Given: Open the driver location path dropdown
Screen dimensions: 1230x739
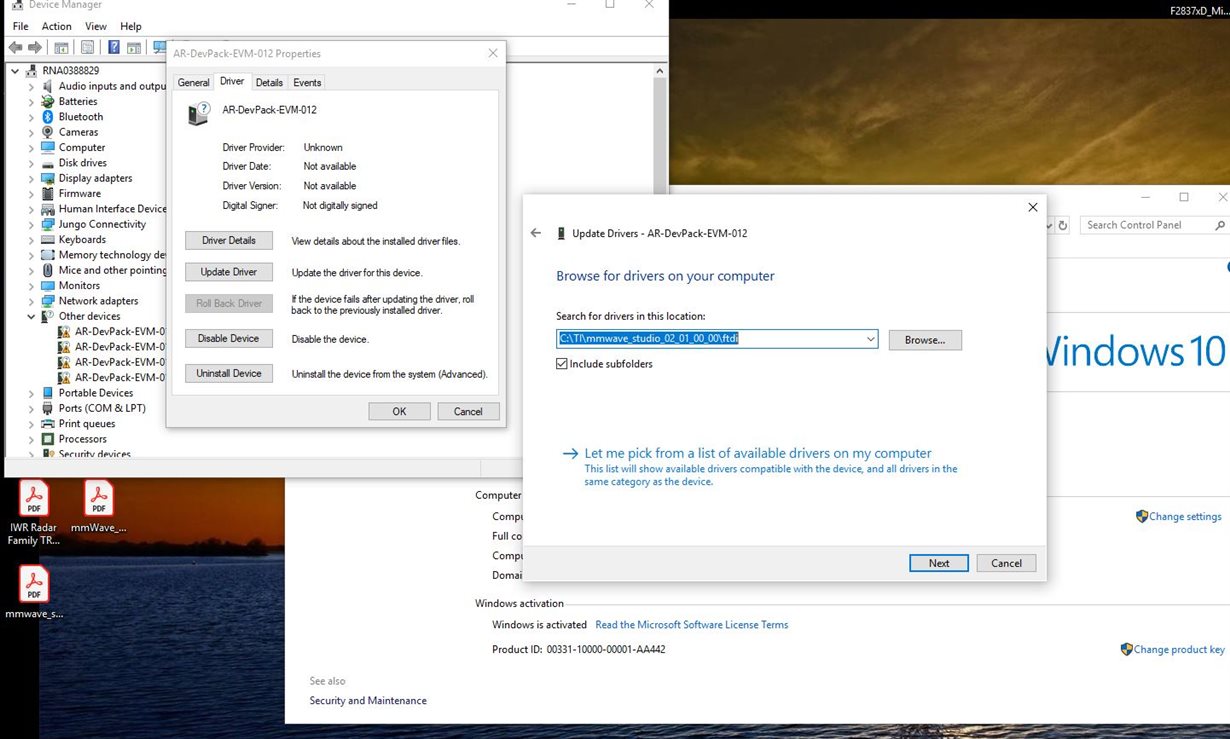Looking at the screenshot, I should pos(869,339).
